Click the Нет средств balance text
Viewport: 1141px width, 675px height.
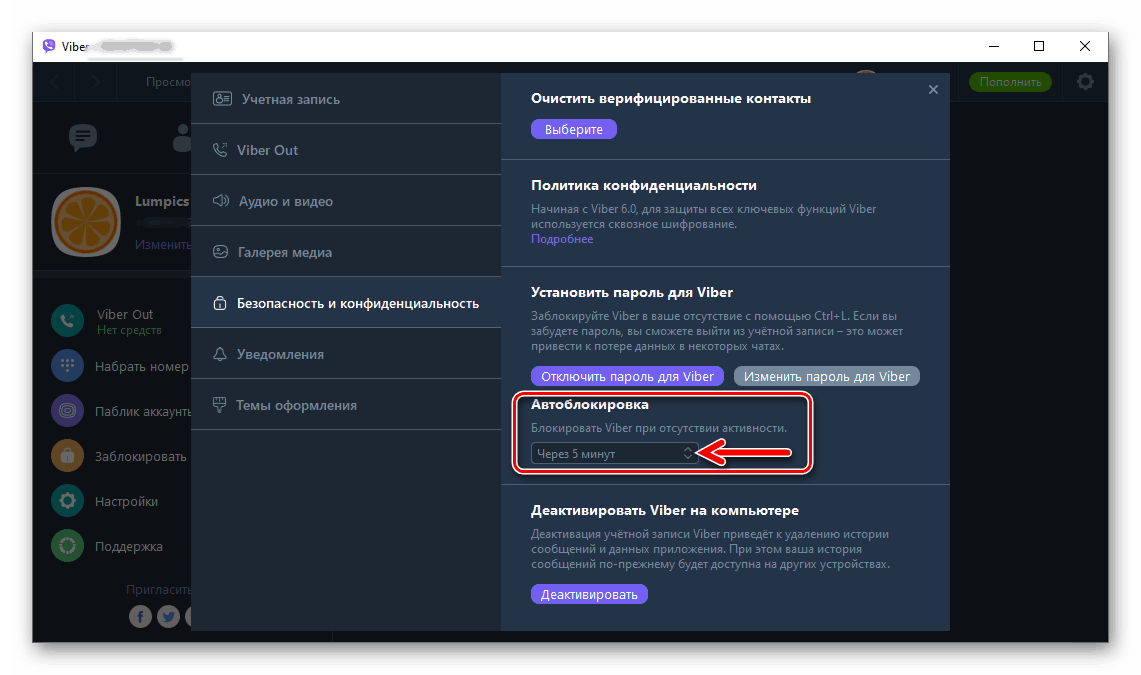(x=130, y=330)
